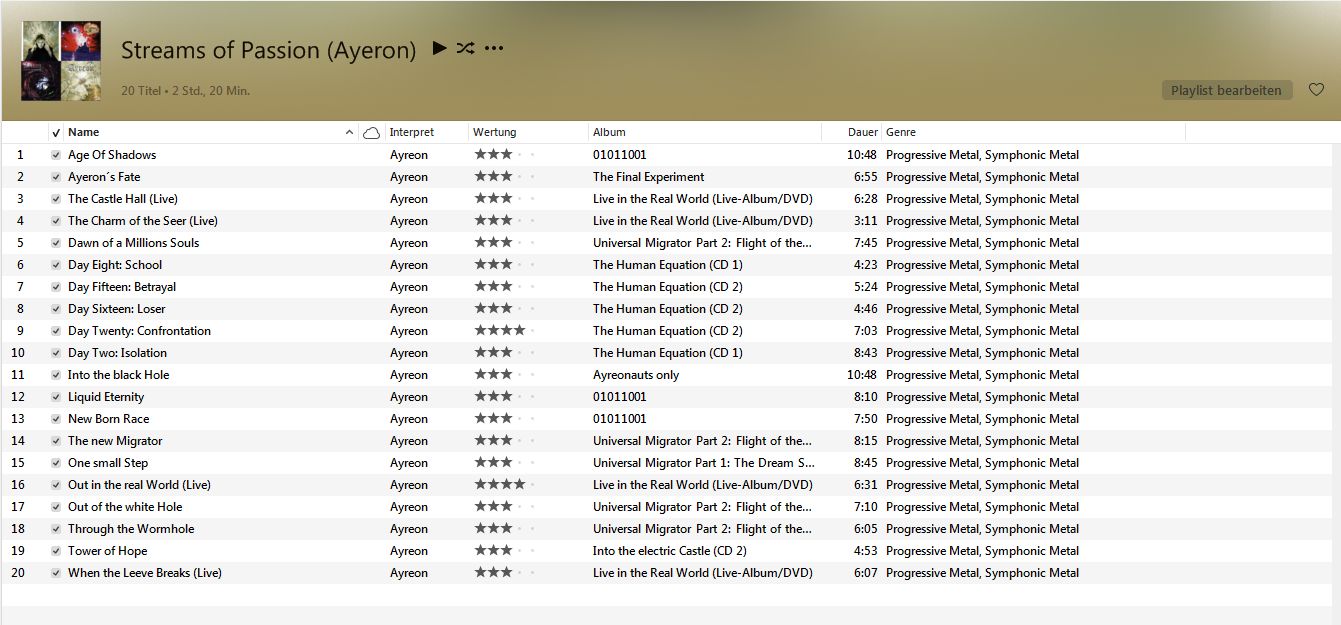The height and width of the screenshot is (625, 1341).
Task: Set star rating for Day Twenty: Confrontation
Action: [x=505, y=331]
